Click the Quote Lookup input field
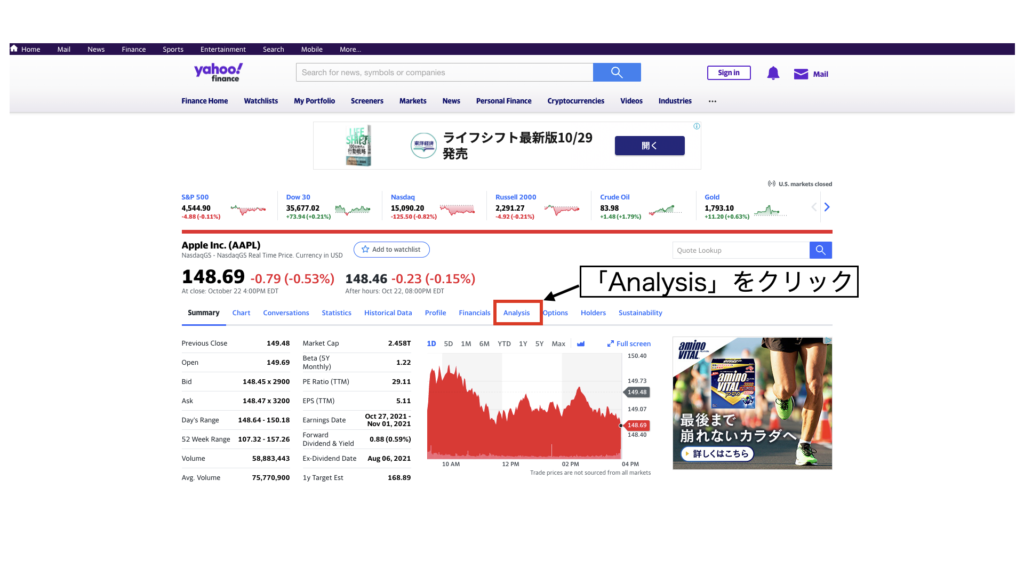1024x576 pixels. pyautogui.click(x=741, y=250)
